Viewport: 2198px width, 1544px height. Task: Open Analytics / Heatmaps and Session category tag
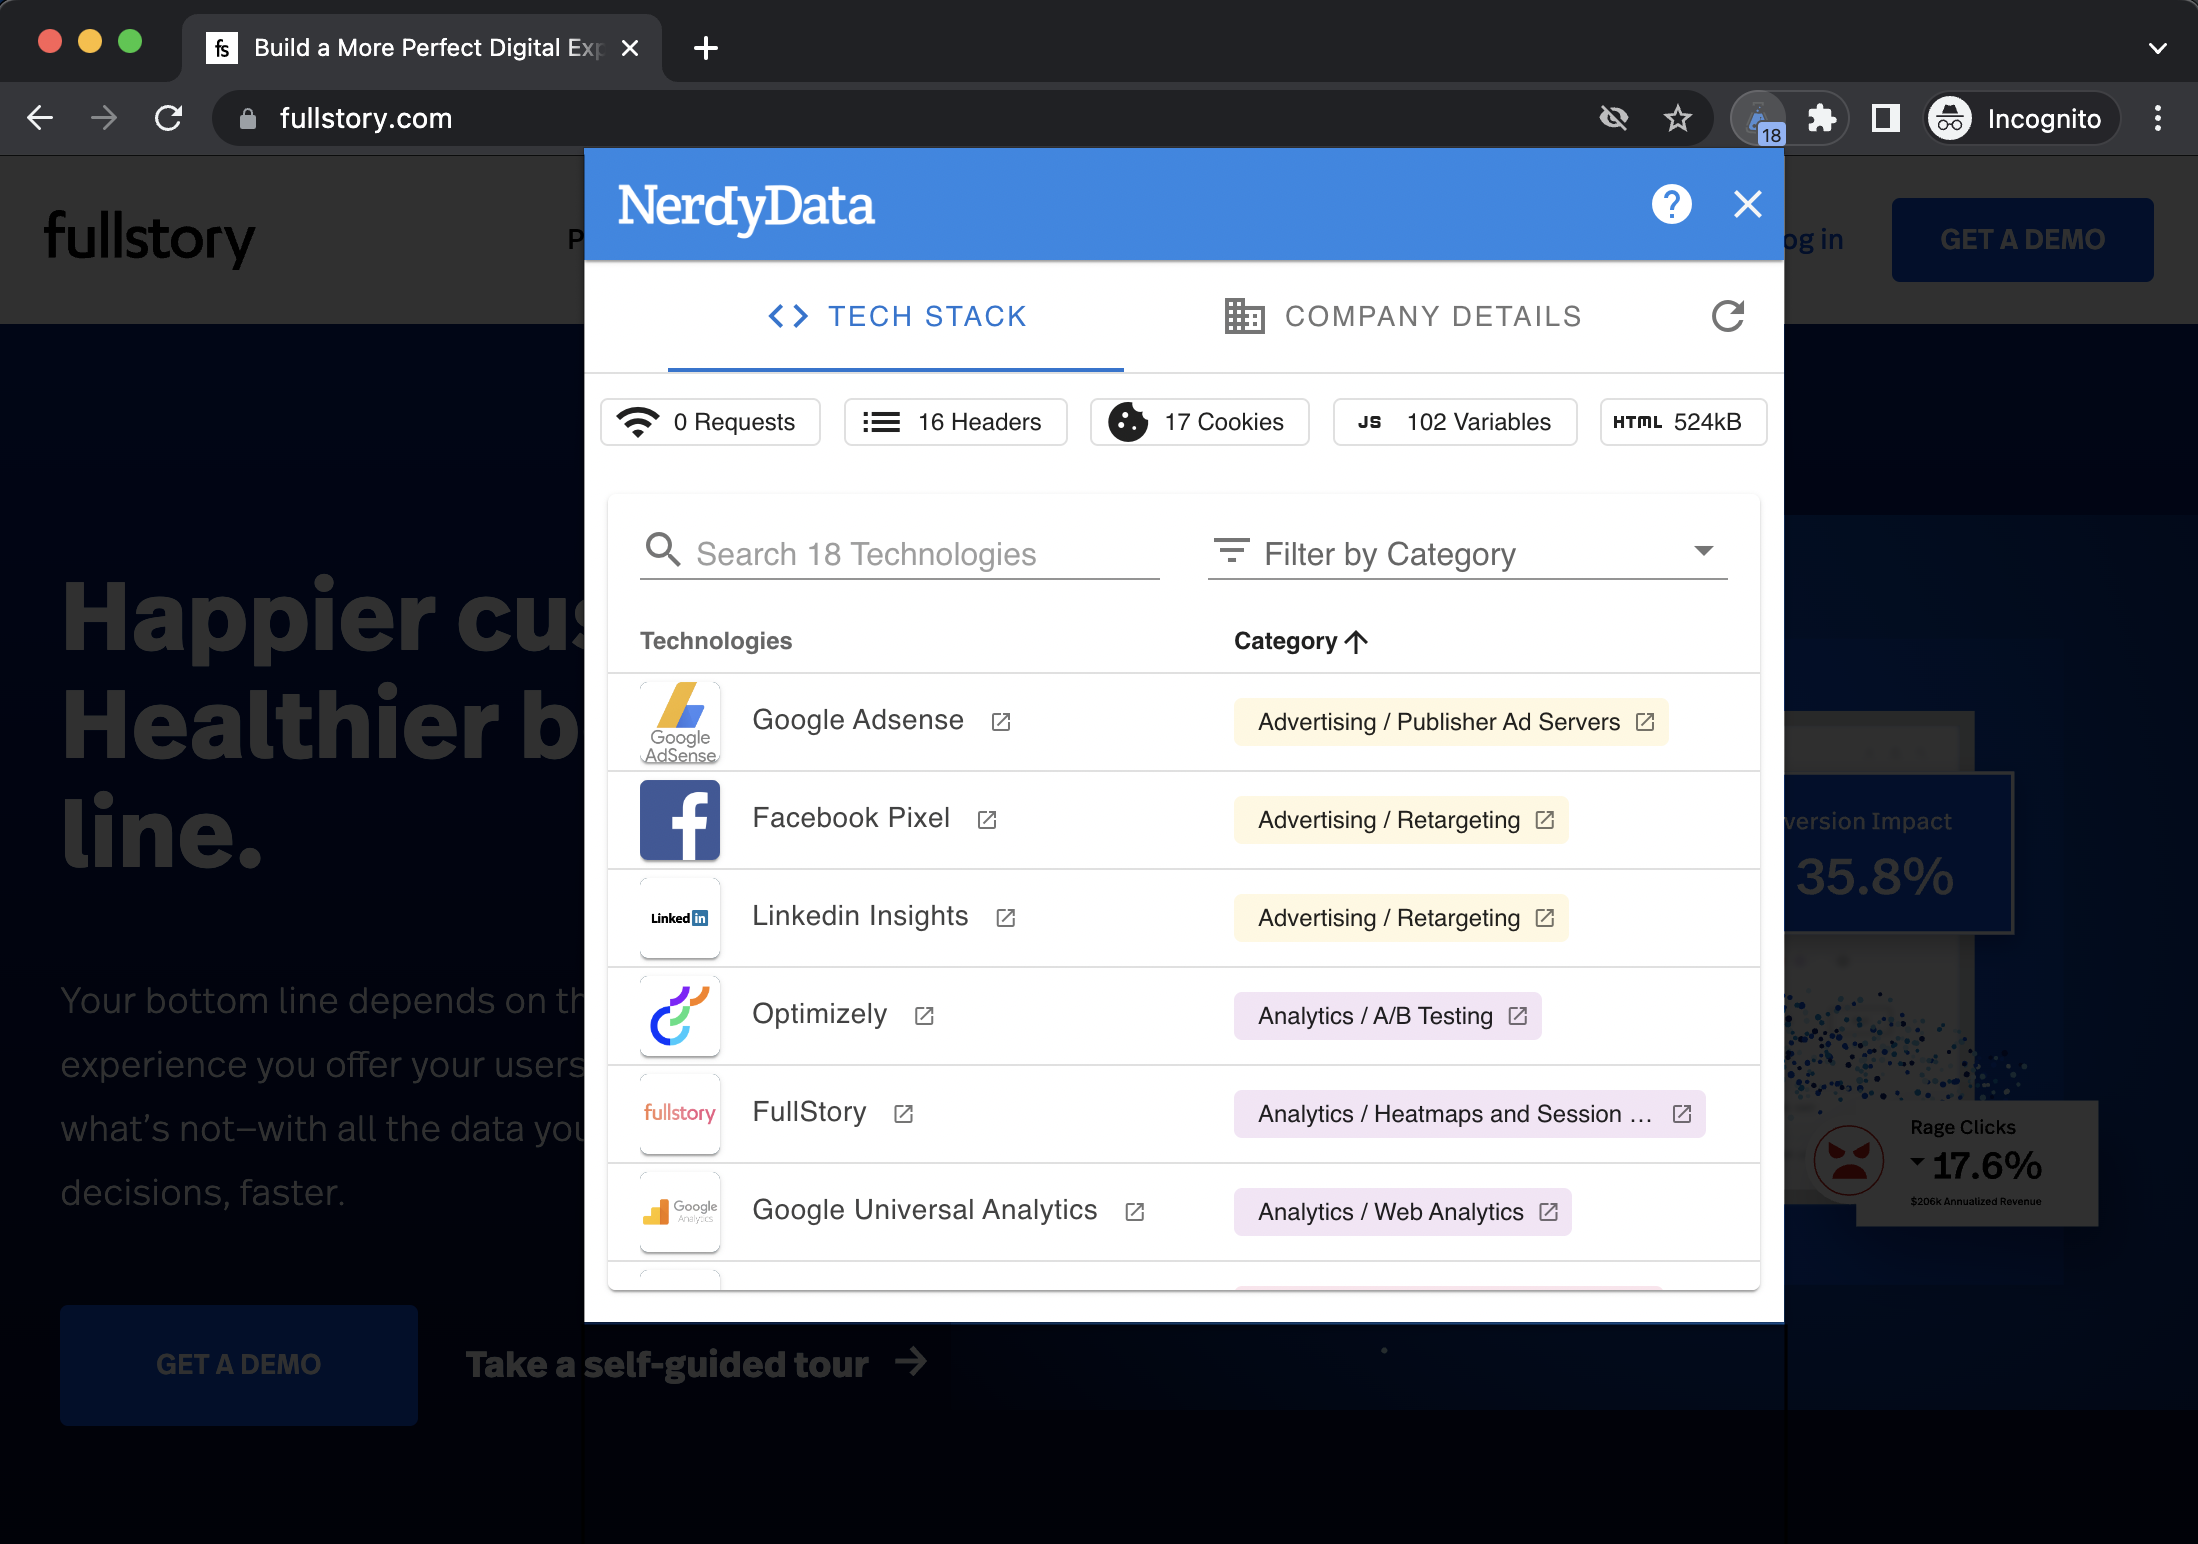1469,1114
